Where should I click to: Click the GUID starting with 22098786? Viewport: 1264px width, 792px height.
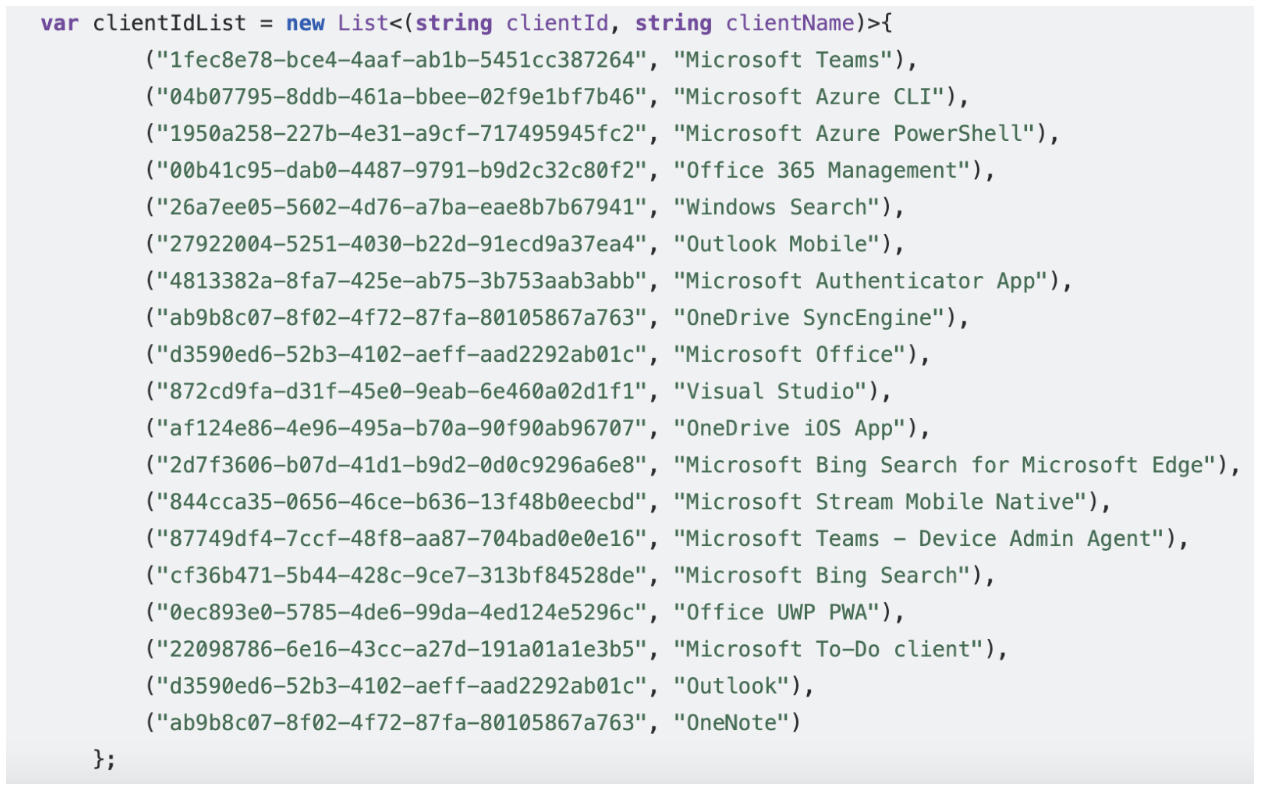click(398, 649)
